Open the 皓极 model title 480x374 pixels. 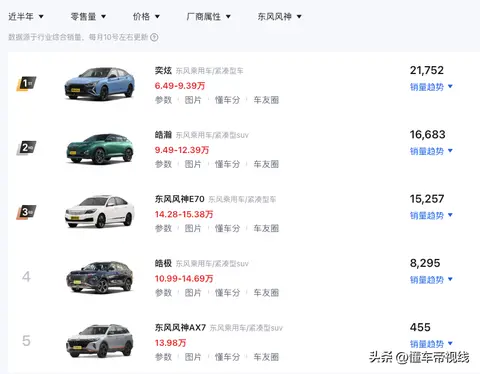tap(163, 263)
